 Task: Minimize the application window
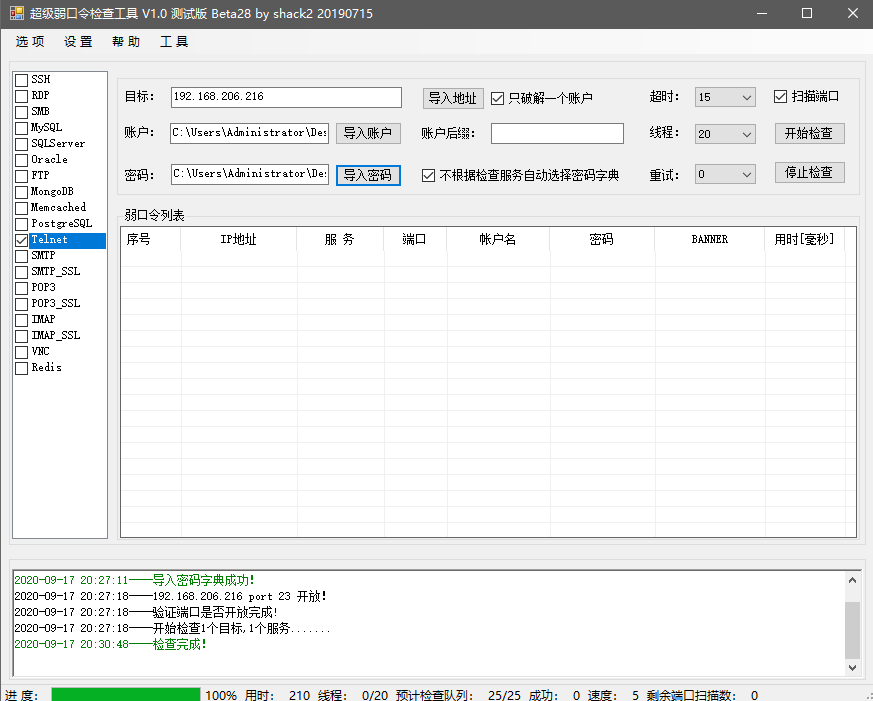tap(762, 13)
